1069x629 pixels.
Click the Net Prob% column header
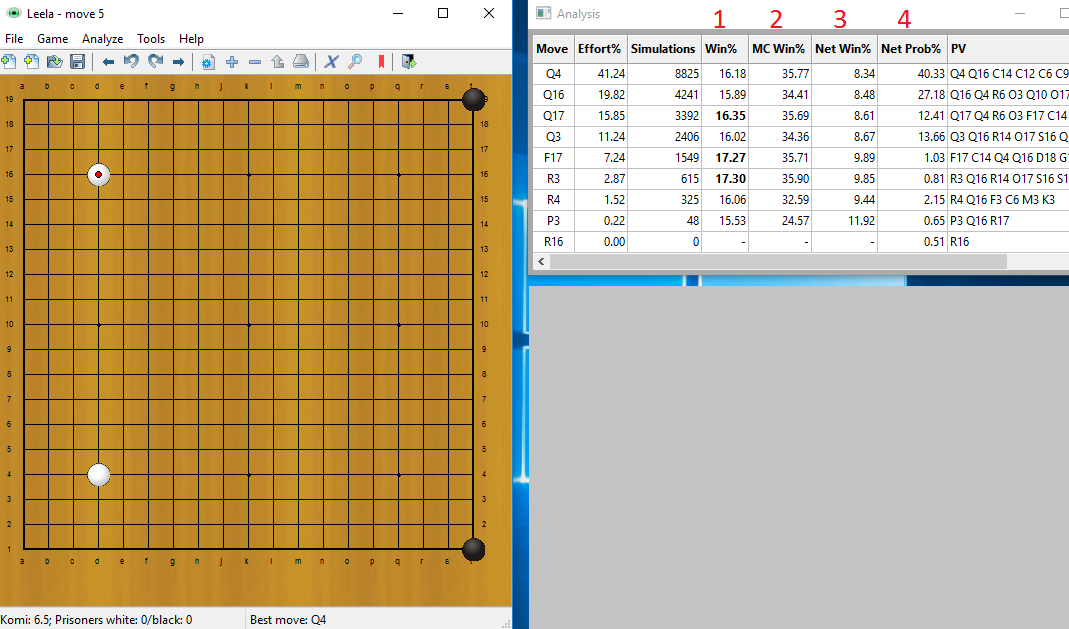click(x=911, y=48)
